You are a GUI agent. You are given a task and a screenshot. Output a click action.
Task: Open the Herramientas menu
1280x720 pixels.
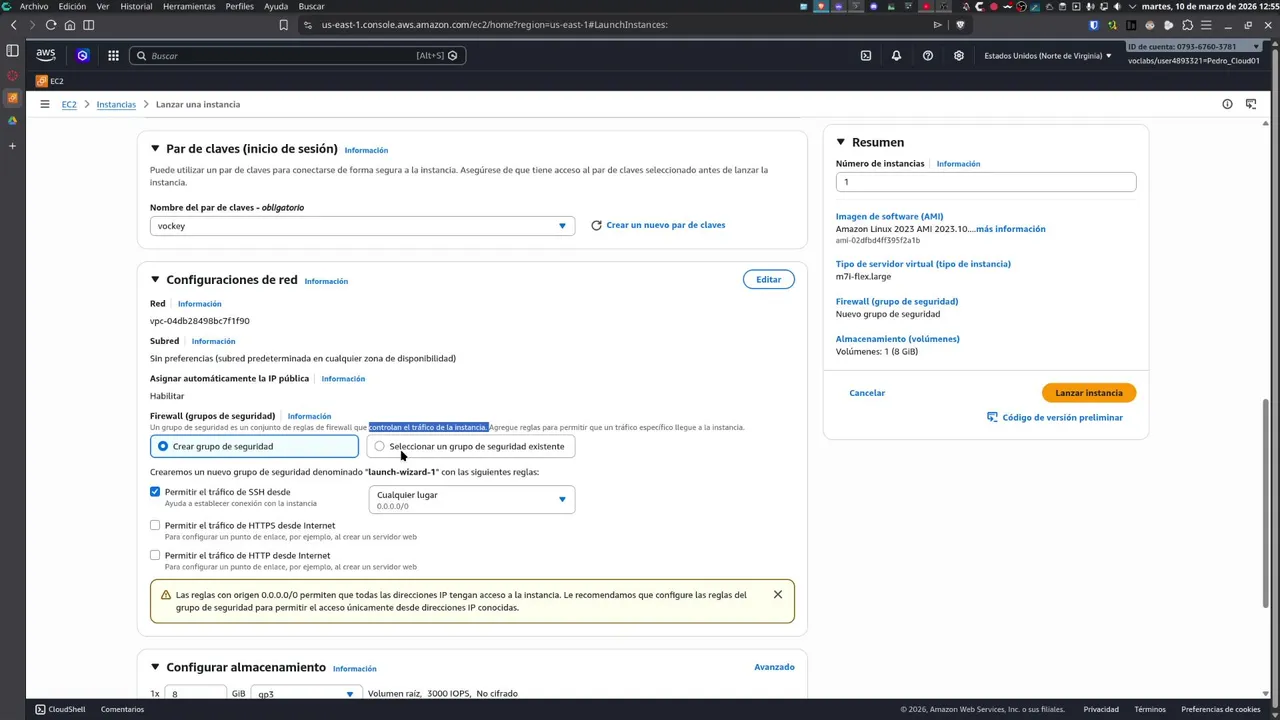point(189,6)
